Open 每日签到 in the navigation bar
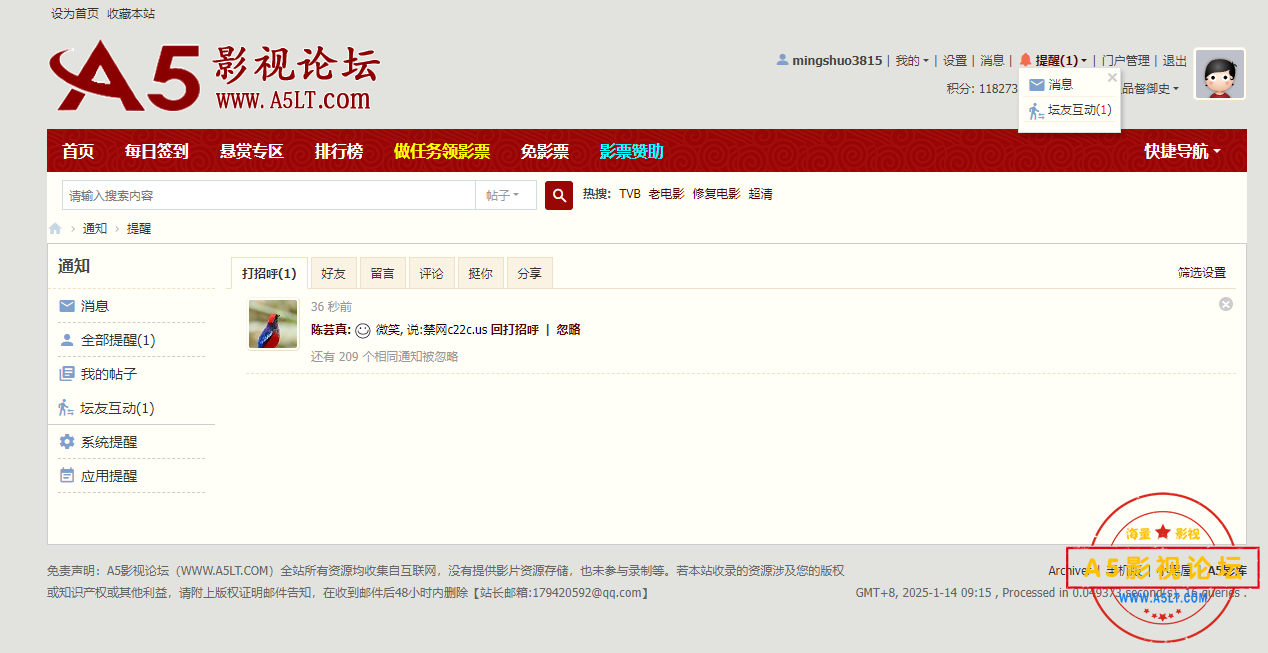The height and width of the screenshot is (653, 1268). (x=157, y=151)
